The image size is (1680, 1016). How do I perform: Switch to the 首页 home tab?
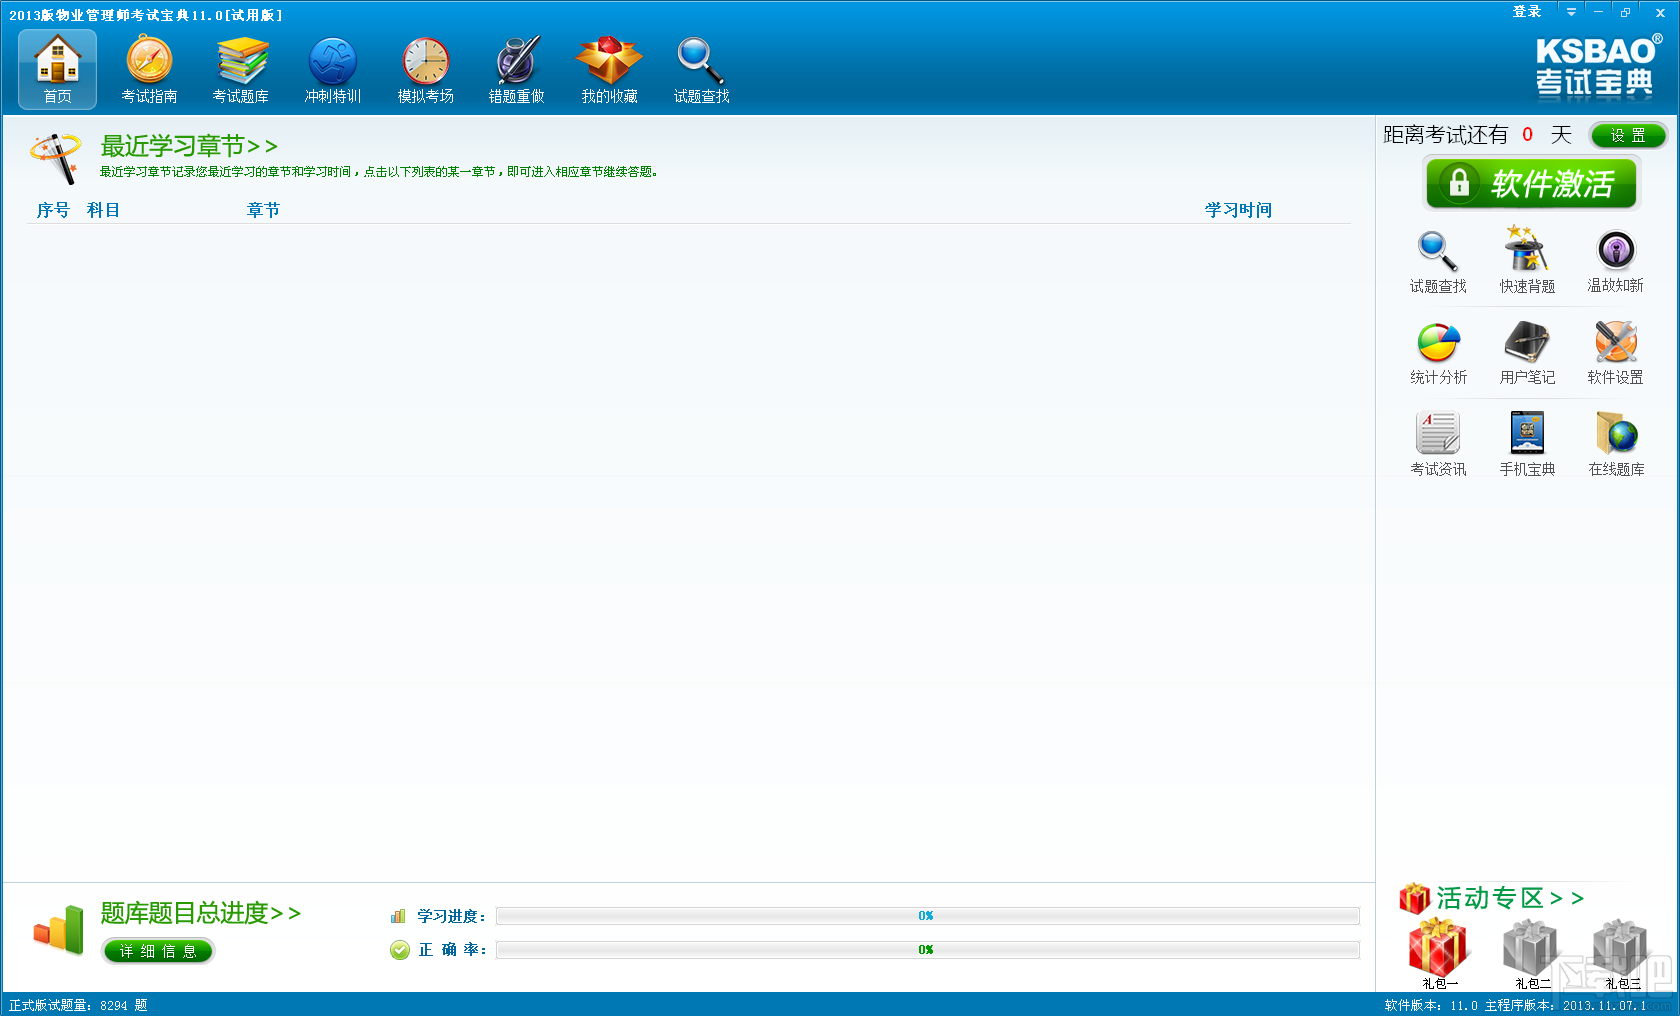(x=57, y=69)
